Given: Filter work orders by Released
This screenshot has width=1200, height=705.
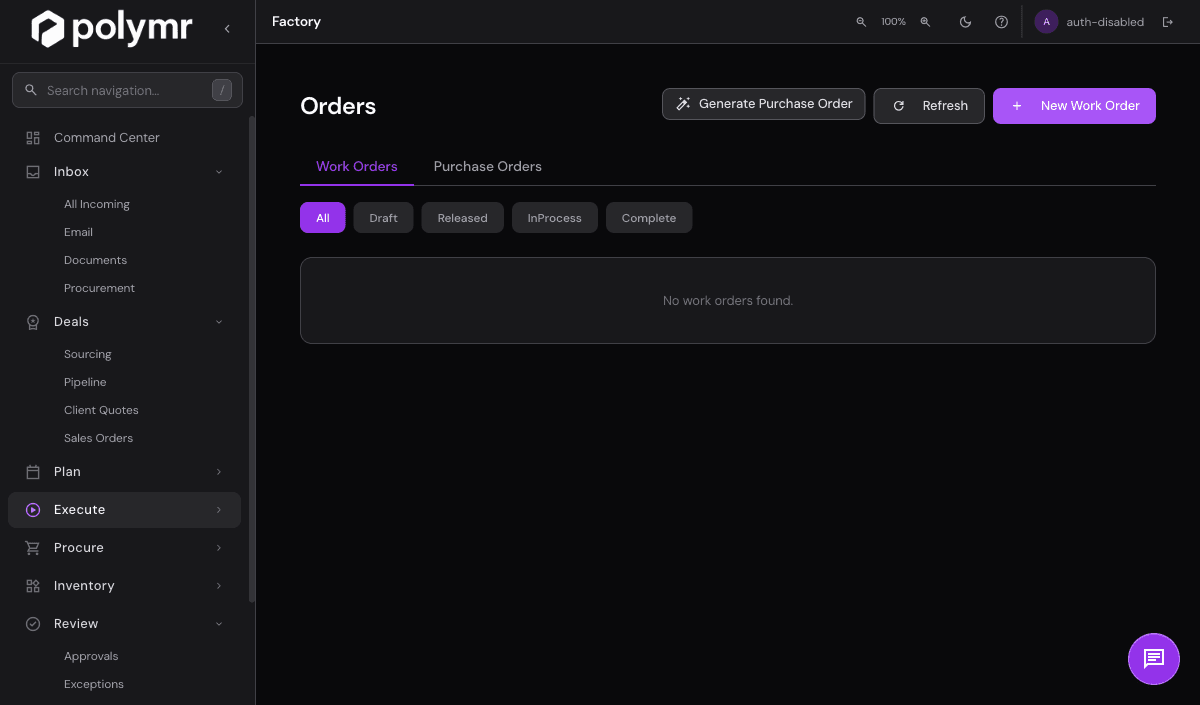Looking at the screenshot, I should click(463, 218).
